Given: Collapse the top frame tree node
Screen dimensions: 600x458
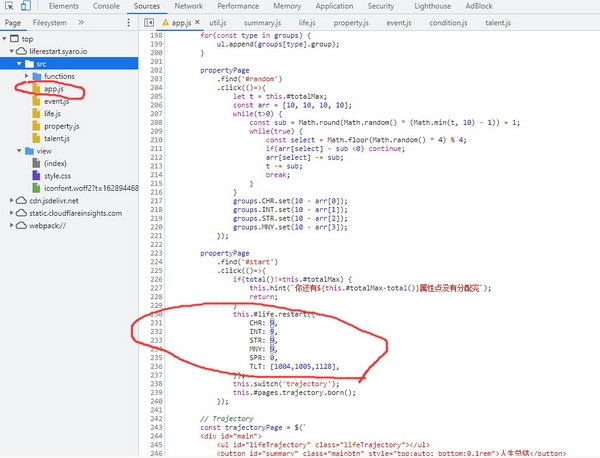Looking at the screenshot, I should coord(4,39).
